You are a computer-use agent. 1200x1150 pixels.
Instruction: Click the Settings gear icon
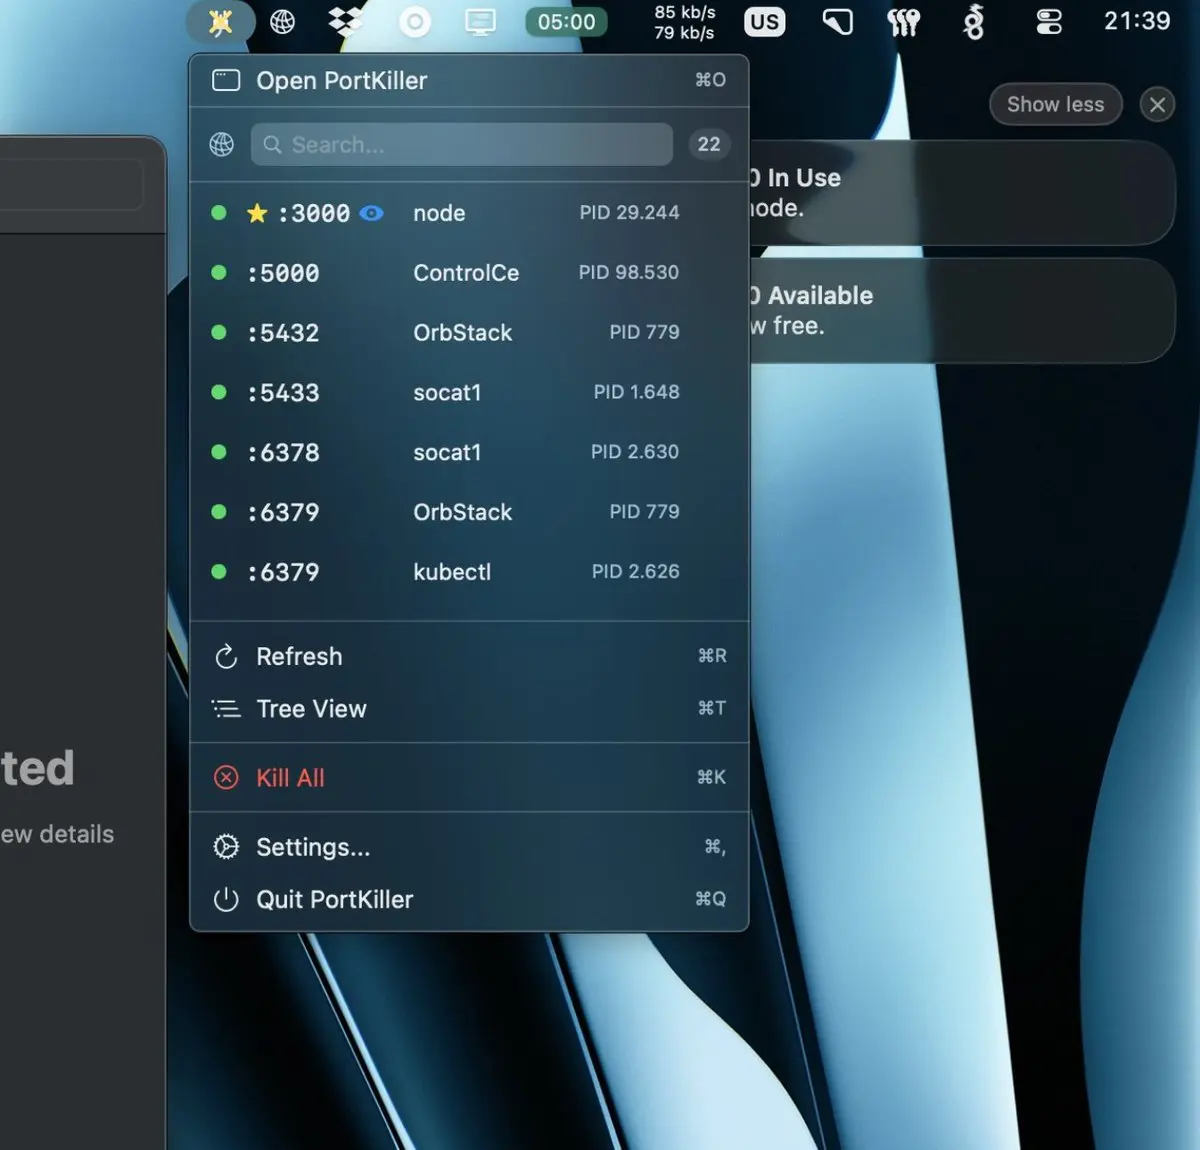[226, 847]
